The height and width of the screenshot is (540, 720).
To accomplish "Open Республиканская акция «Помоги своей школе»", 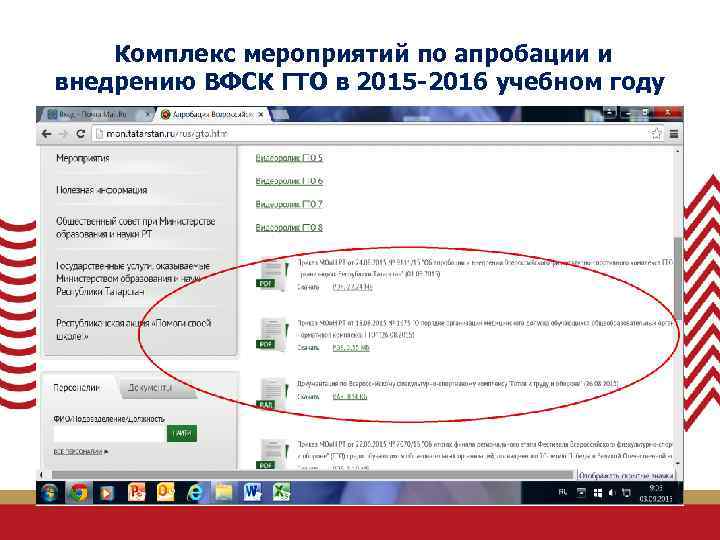I will click(134, 329).
